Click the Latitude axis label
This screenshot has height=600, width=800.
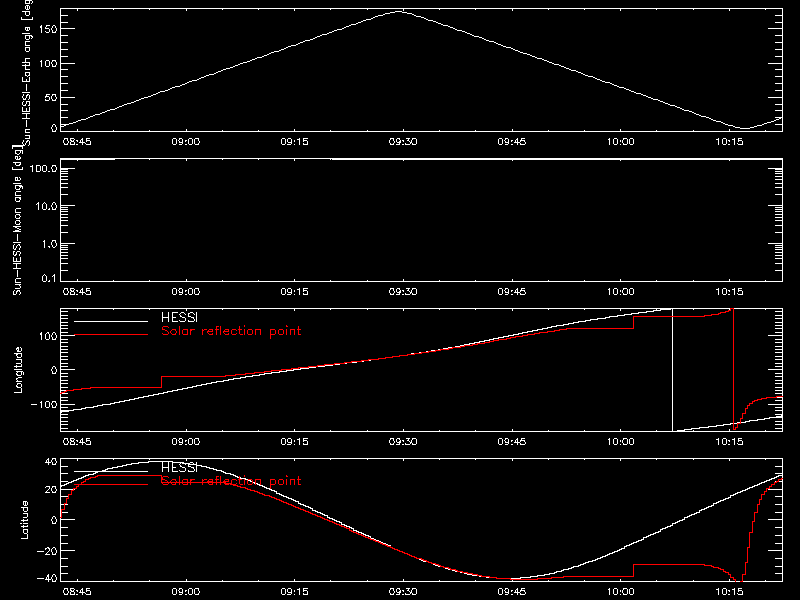click(24, 520)
